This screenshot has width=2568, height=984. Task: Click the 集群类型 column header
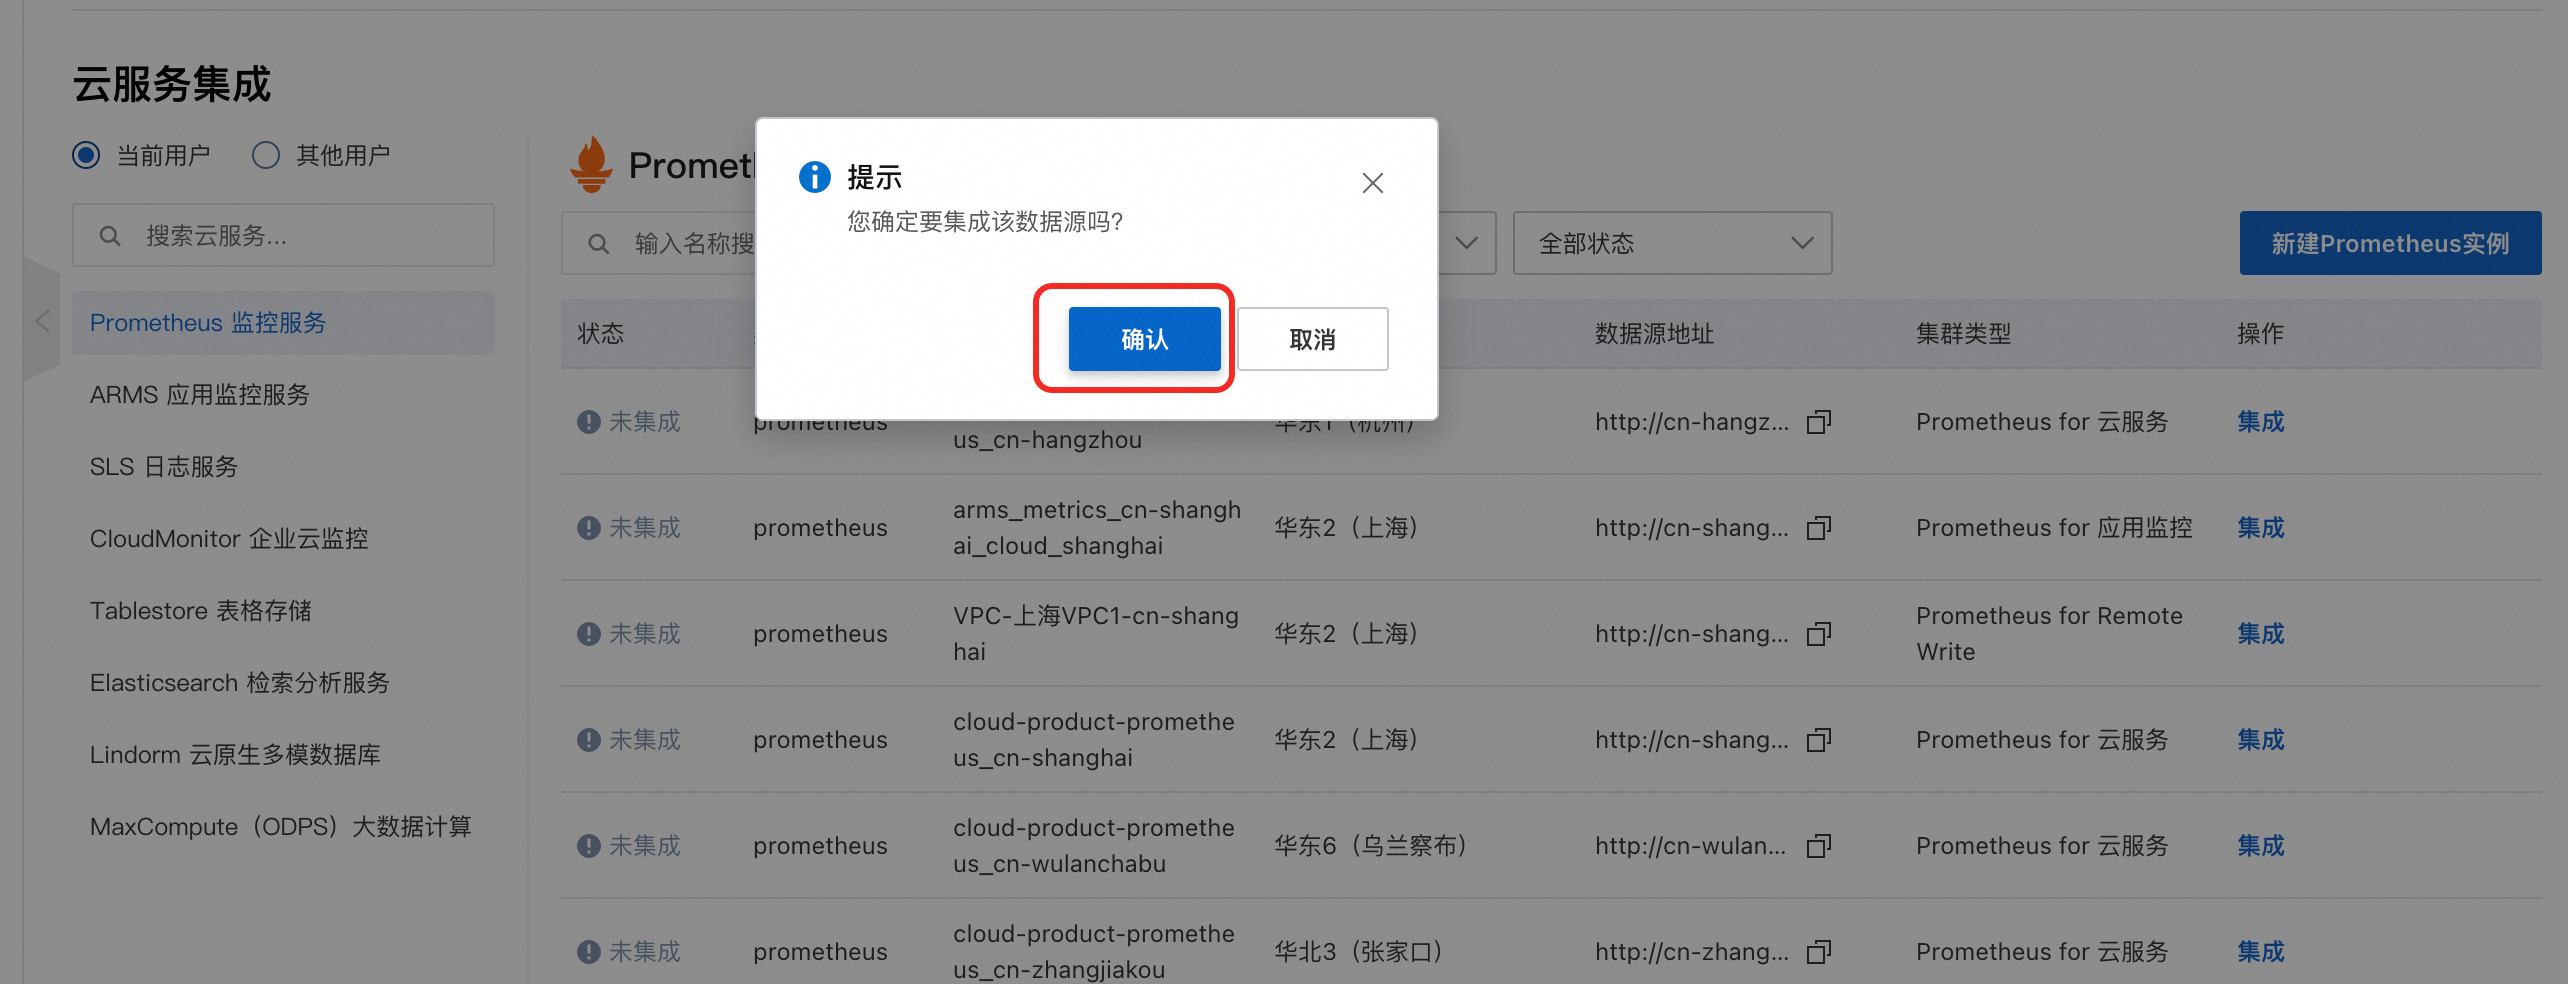(x=1963, y=334)
